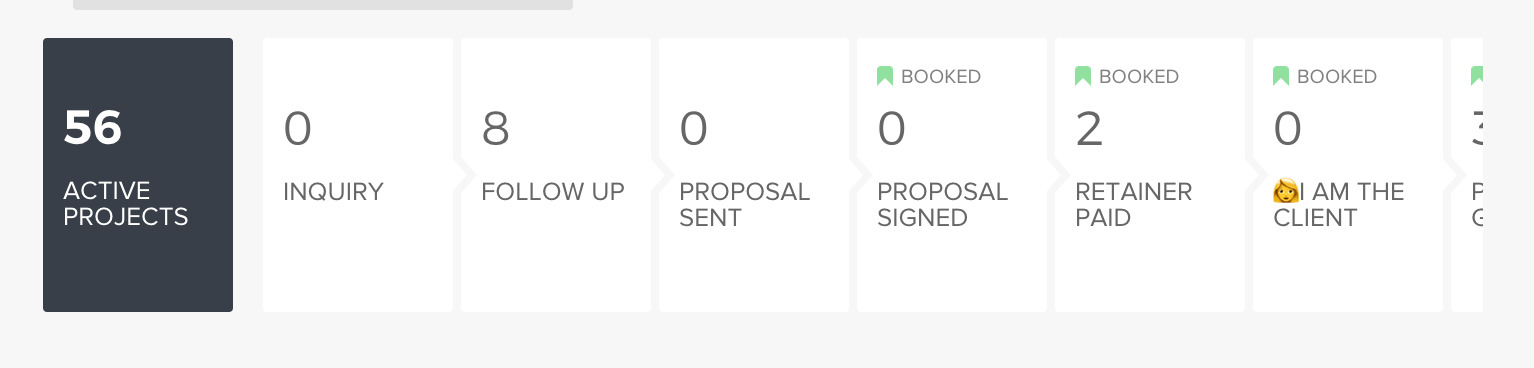Open the 56 Active Projects tile
Screen dimensions: 1534x368
point(138,175)
